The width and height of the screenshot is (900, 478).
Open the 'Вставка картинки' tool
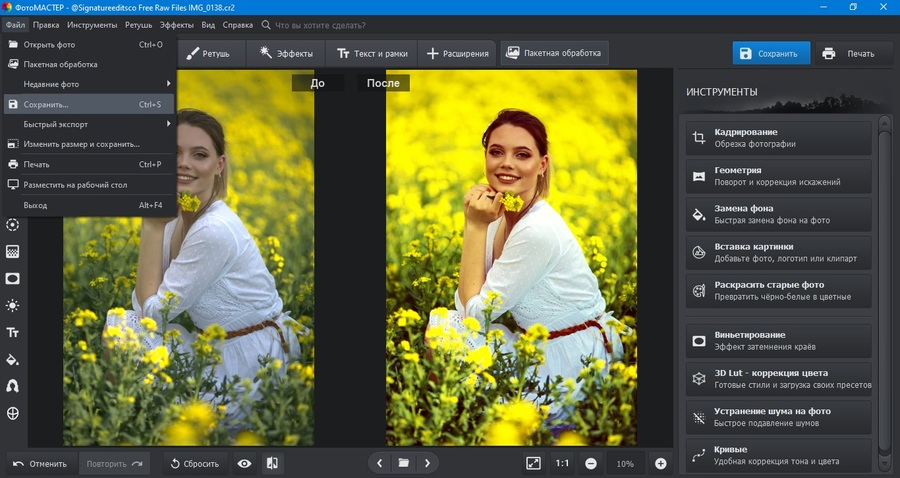(778, 252)
